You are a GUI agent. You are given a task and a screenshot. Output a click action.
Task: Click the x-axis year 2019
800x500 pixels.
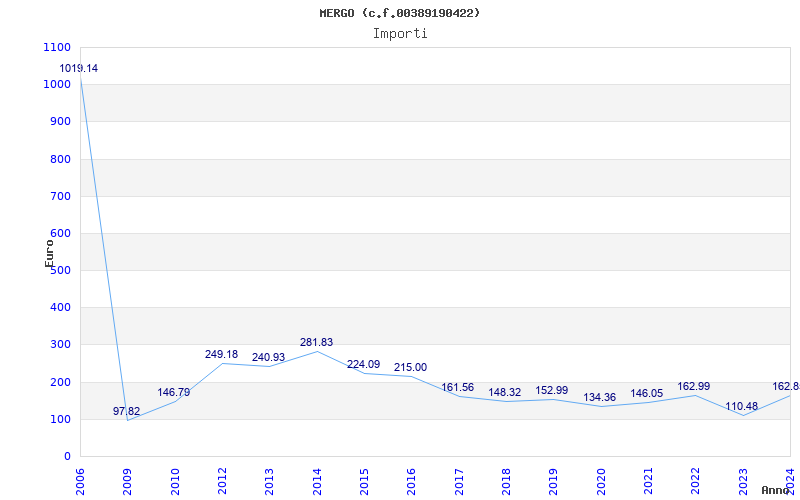point(553,482)
